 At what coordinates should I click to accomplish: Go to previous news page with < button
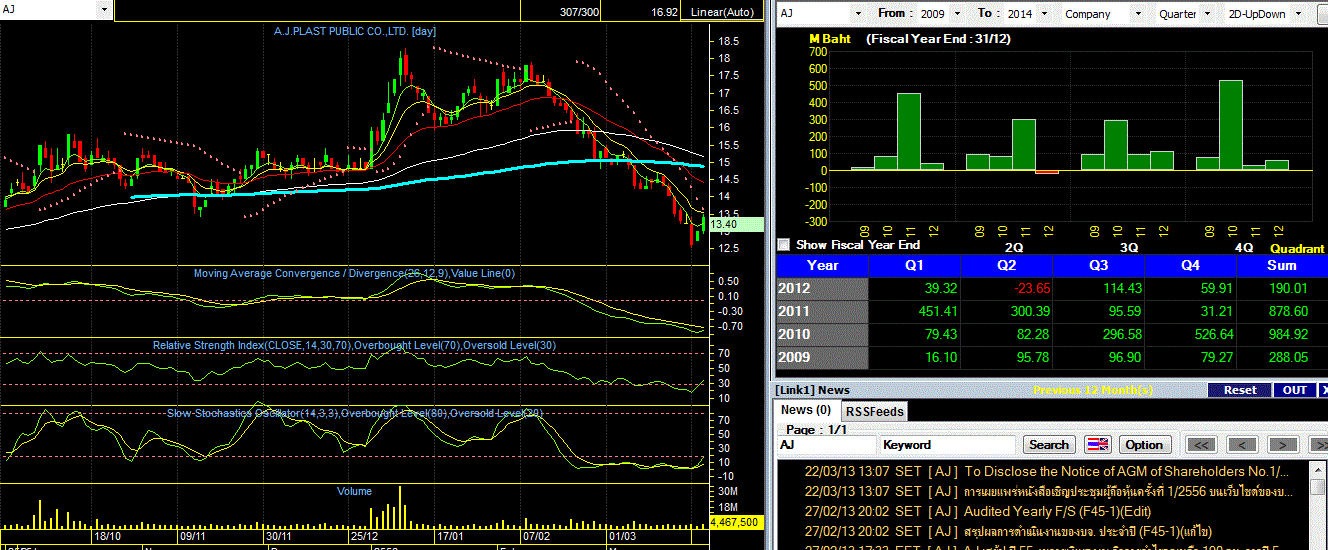(1242, 445)
